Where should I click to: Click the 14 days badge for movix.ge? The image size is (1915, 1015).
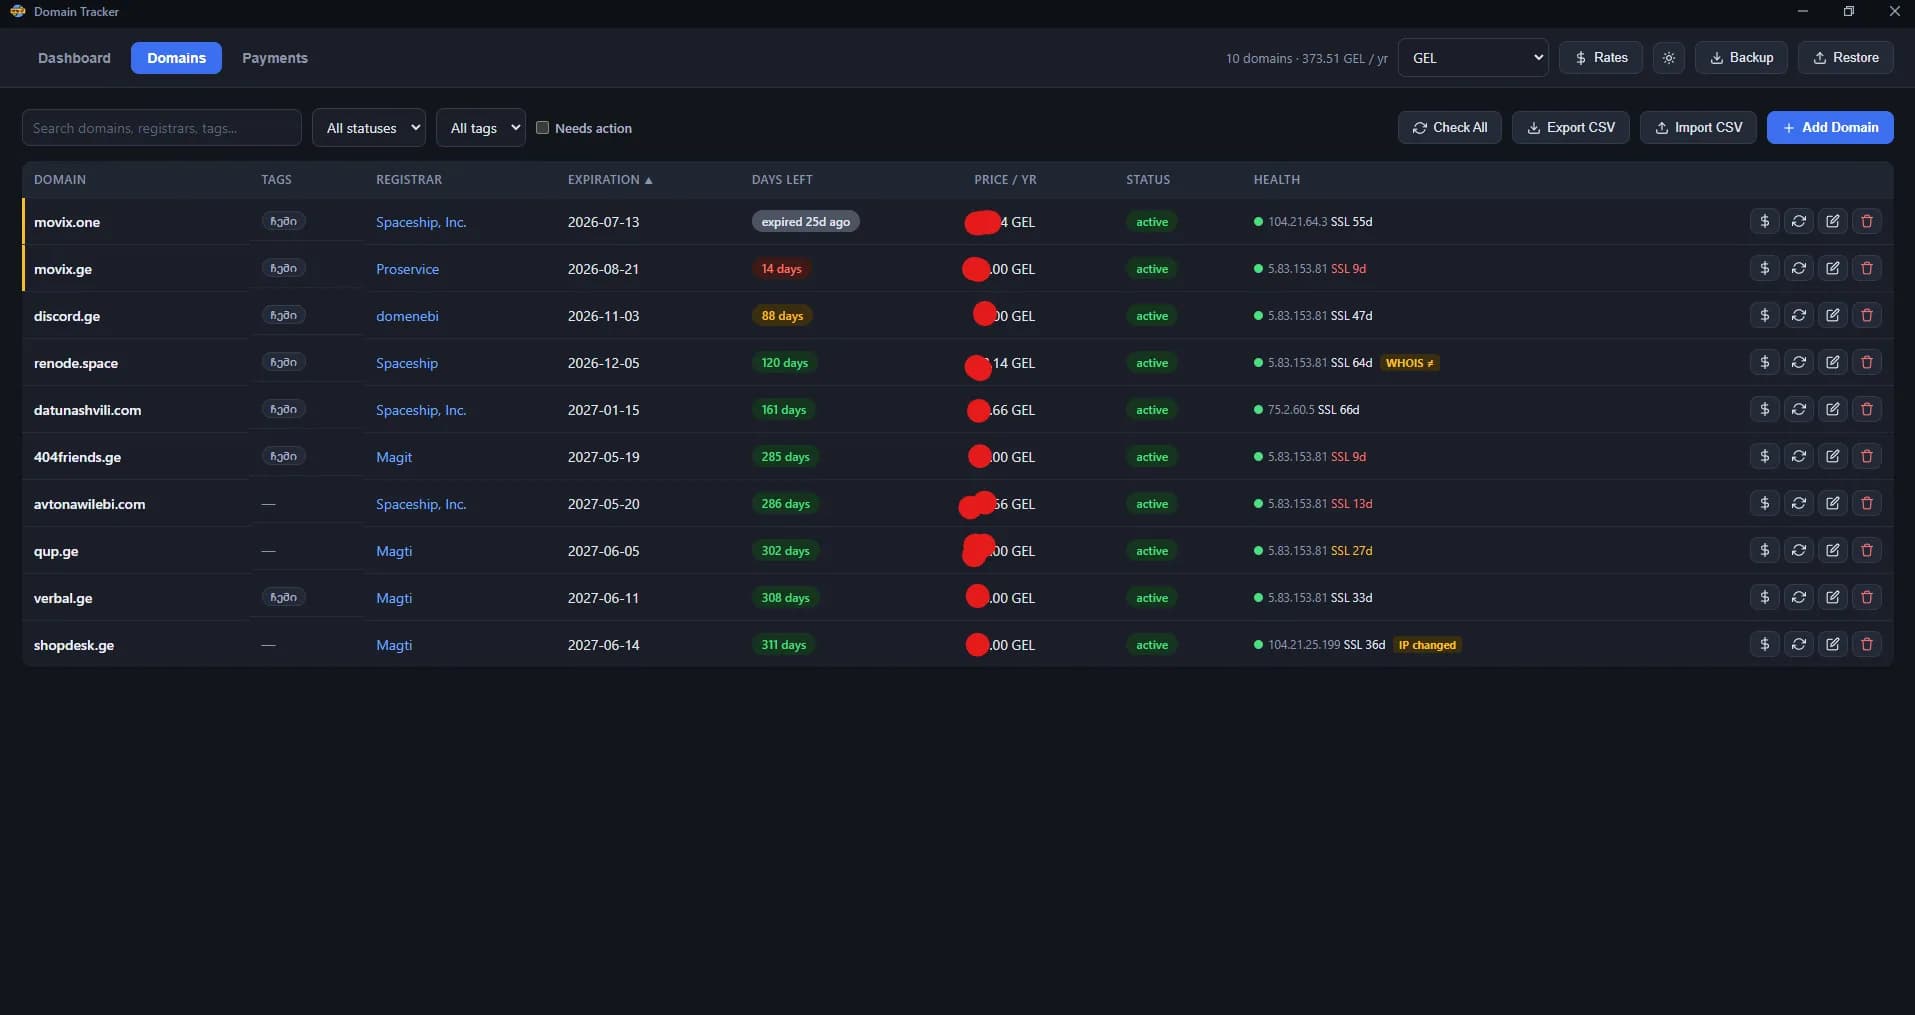[x=781, y=269]
